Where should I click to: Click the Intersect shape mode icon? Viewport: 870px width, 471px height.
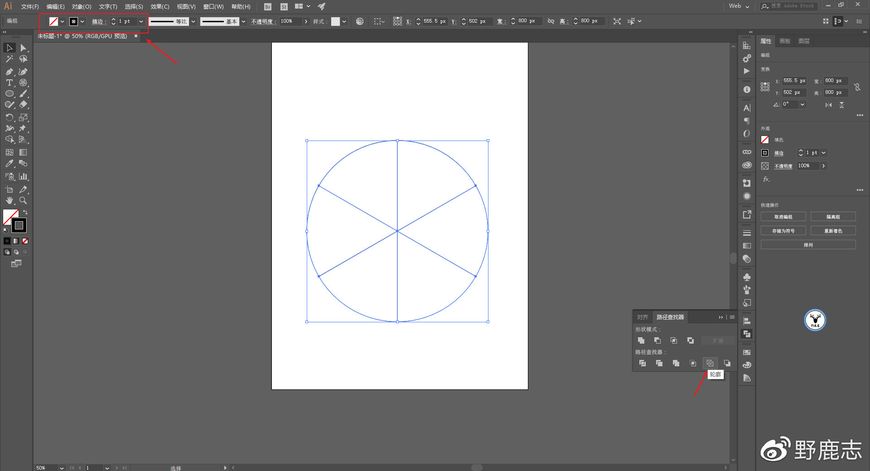pos(674,340)
